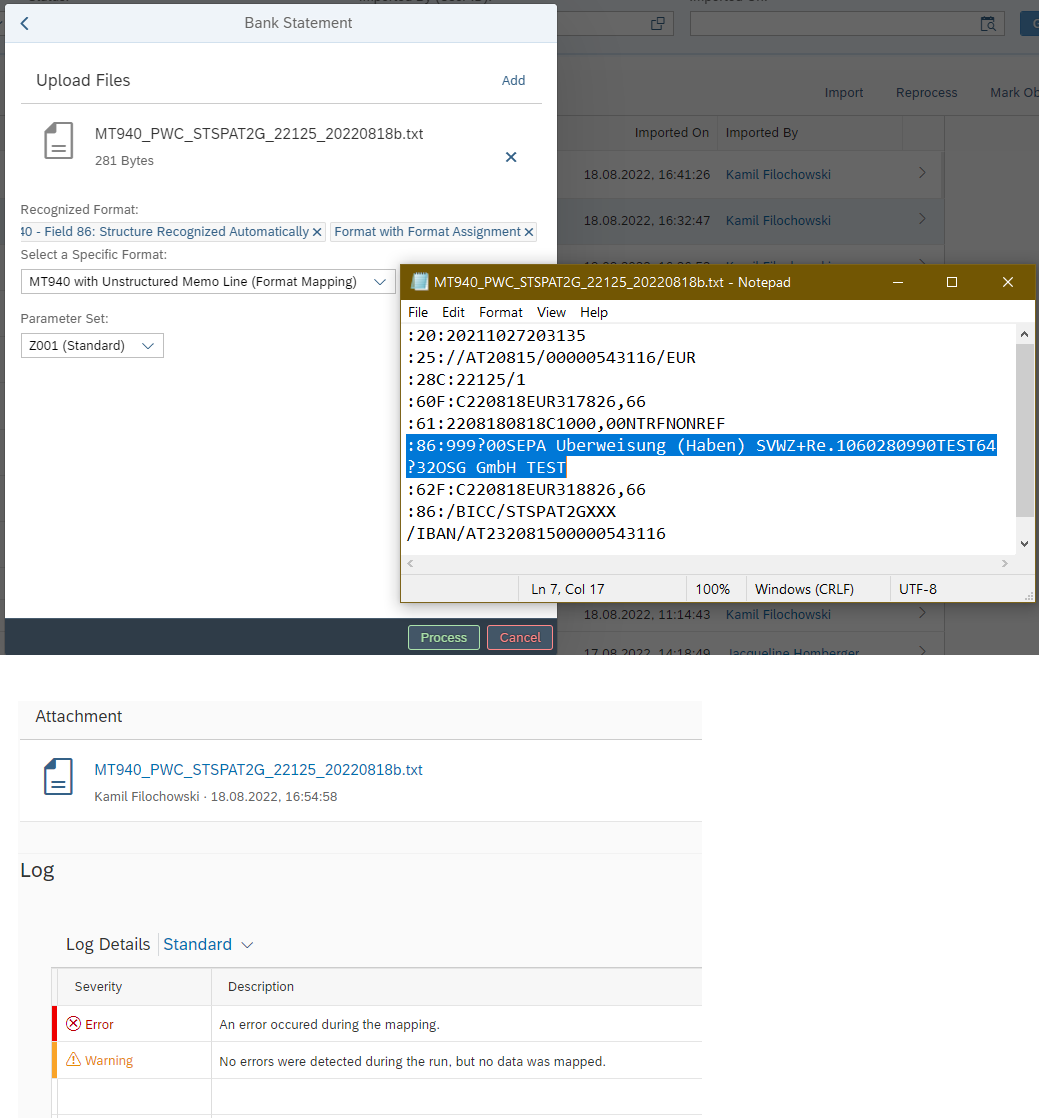The image size is (1039, 1120).
Task: Remove the Format with Format Assignment token
Action: click(529, 232)
